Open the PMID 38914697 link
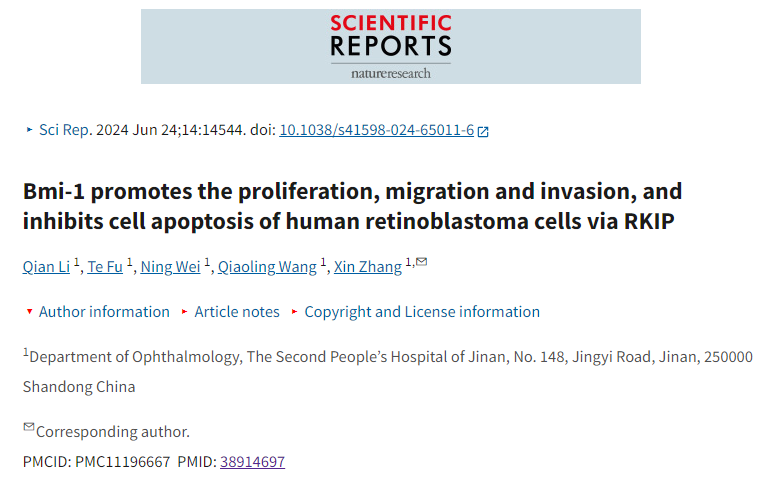Screen dimensions: 776x485 252,462
